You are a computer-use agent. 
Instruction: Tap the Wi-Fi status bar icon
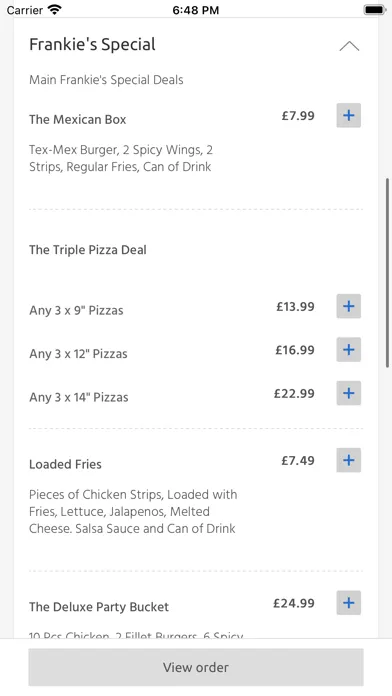(55, 9)
